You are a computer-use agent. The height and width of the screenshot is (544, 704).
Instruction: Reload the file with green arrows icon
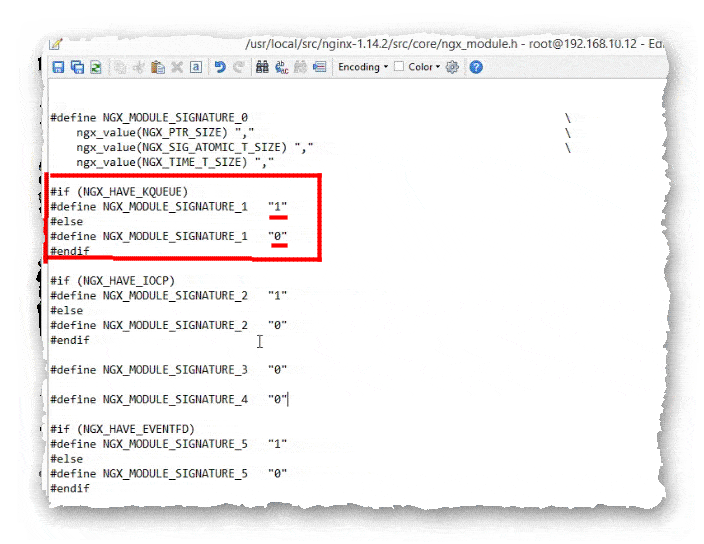click(x=96, y=67)
